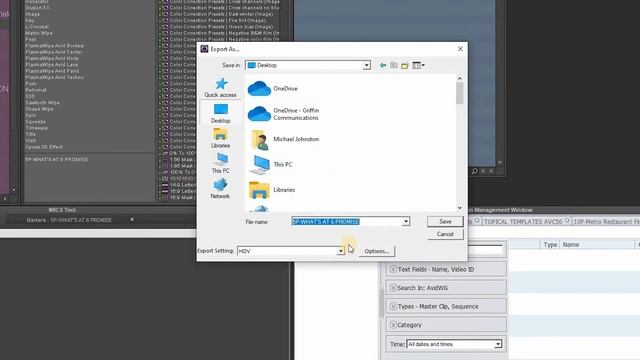This screenshot has height=360, width=640.
Task: Select PlasmaWipe Avid Border category
Action: 54,46
